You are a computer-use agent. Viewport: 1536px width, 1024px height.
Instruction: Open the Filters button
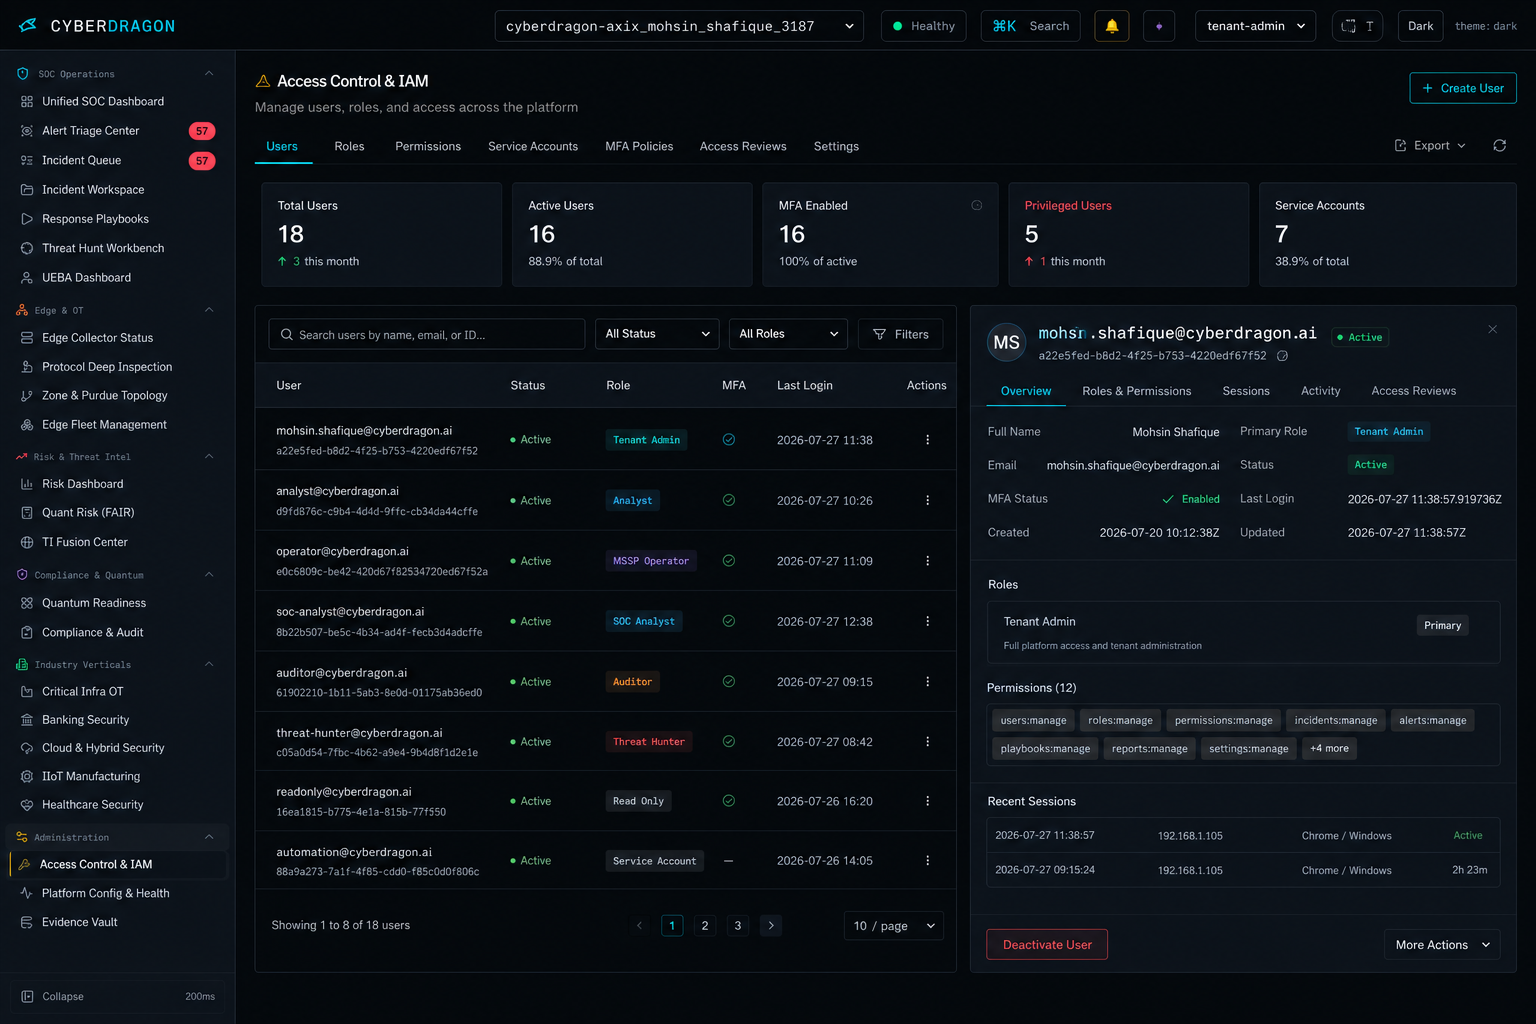point(901,334)
